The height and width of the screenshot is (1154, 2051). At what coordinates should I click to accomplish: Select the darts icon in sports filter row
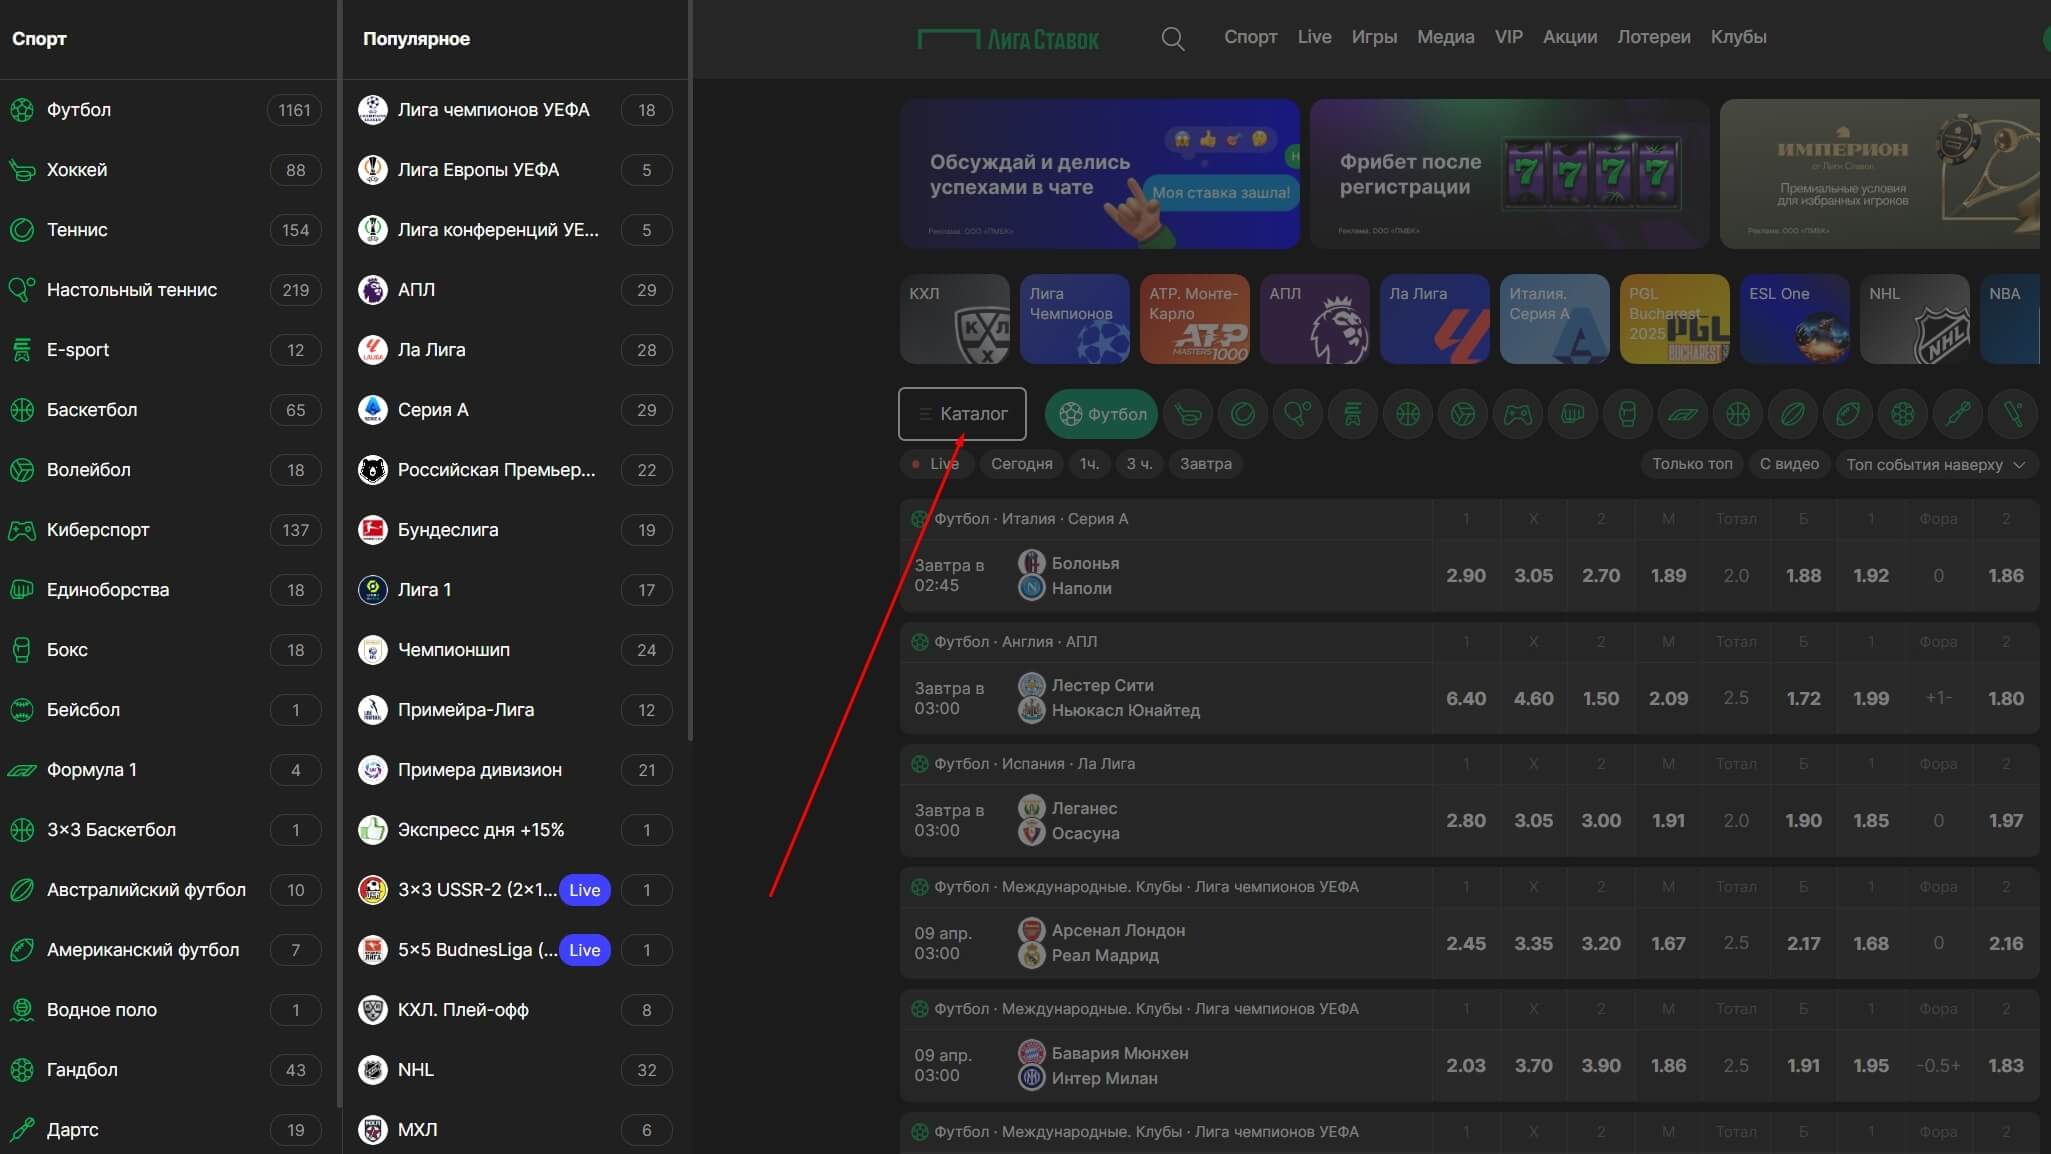1958,414
